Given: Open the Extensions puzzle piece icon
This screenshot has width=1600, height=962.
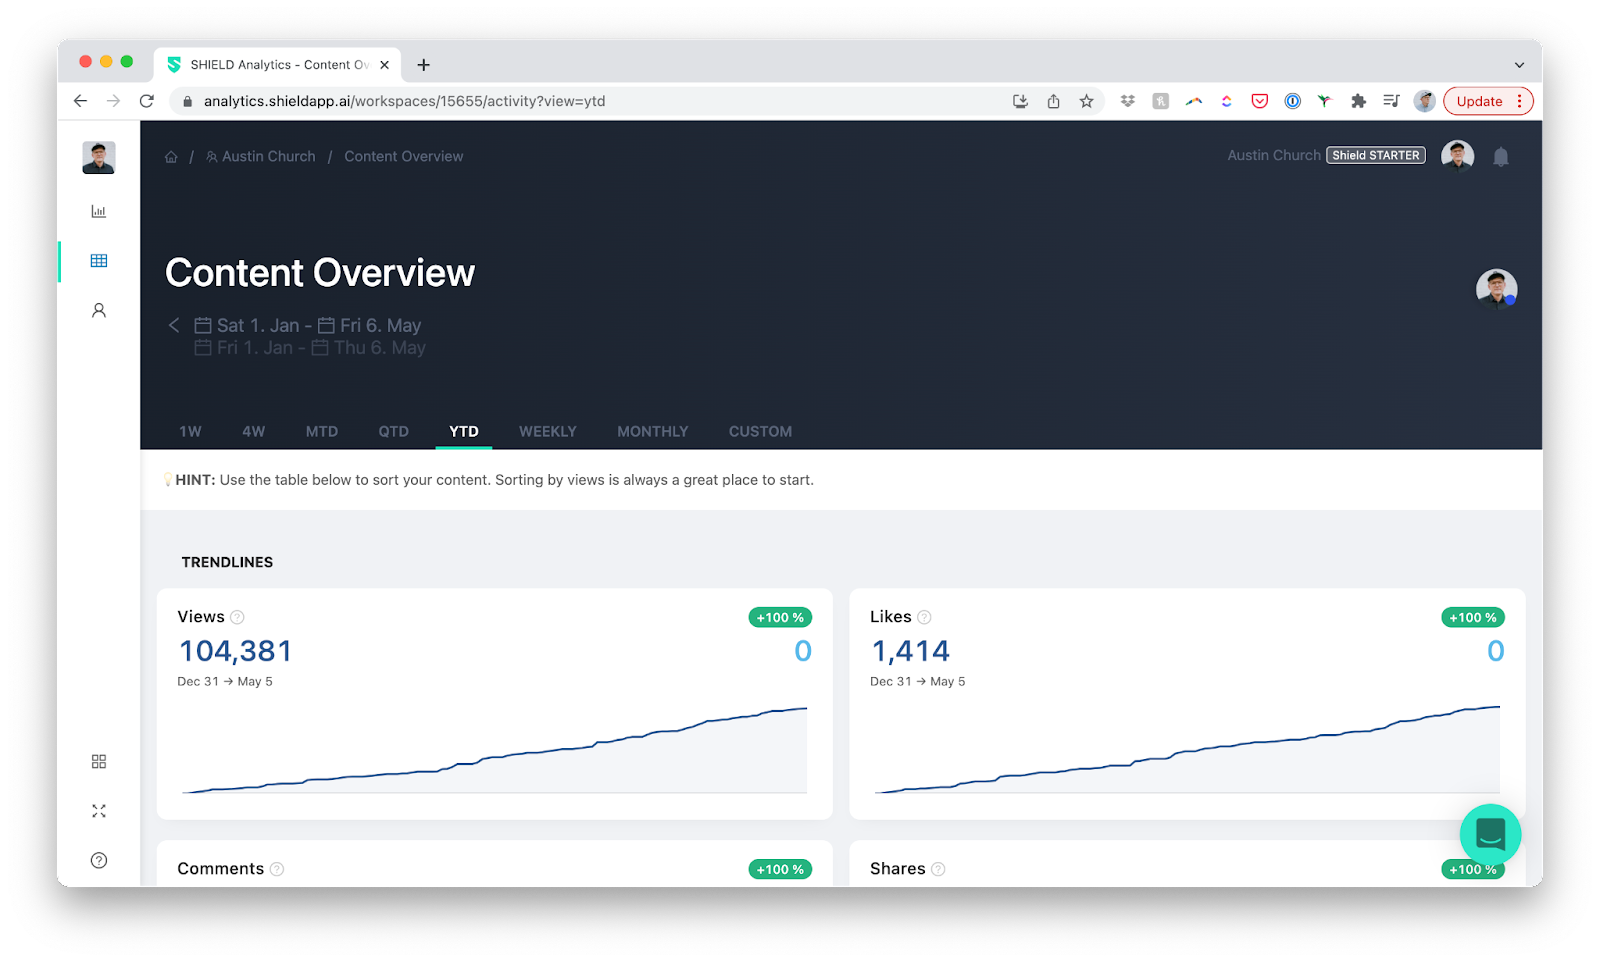Looking at the screenshot, I should 1358,101.
